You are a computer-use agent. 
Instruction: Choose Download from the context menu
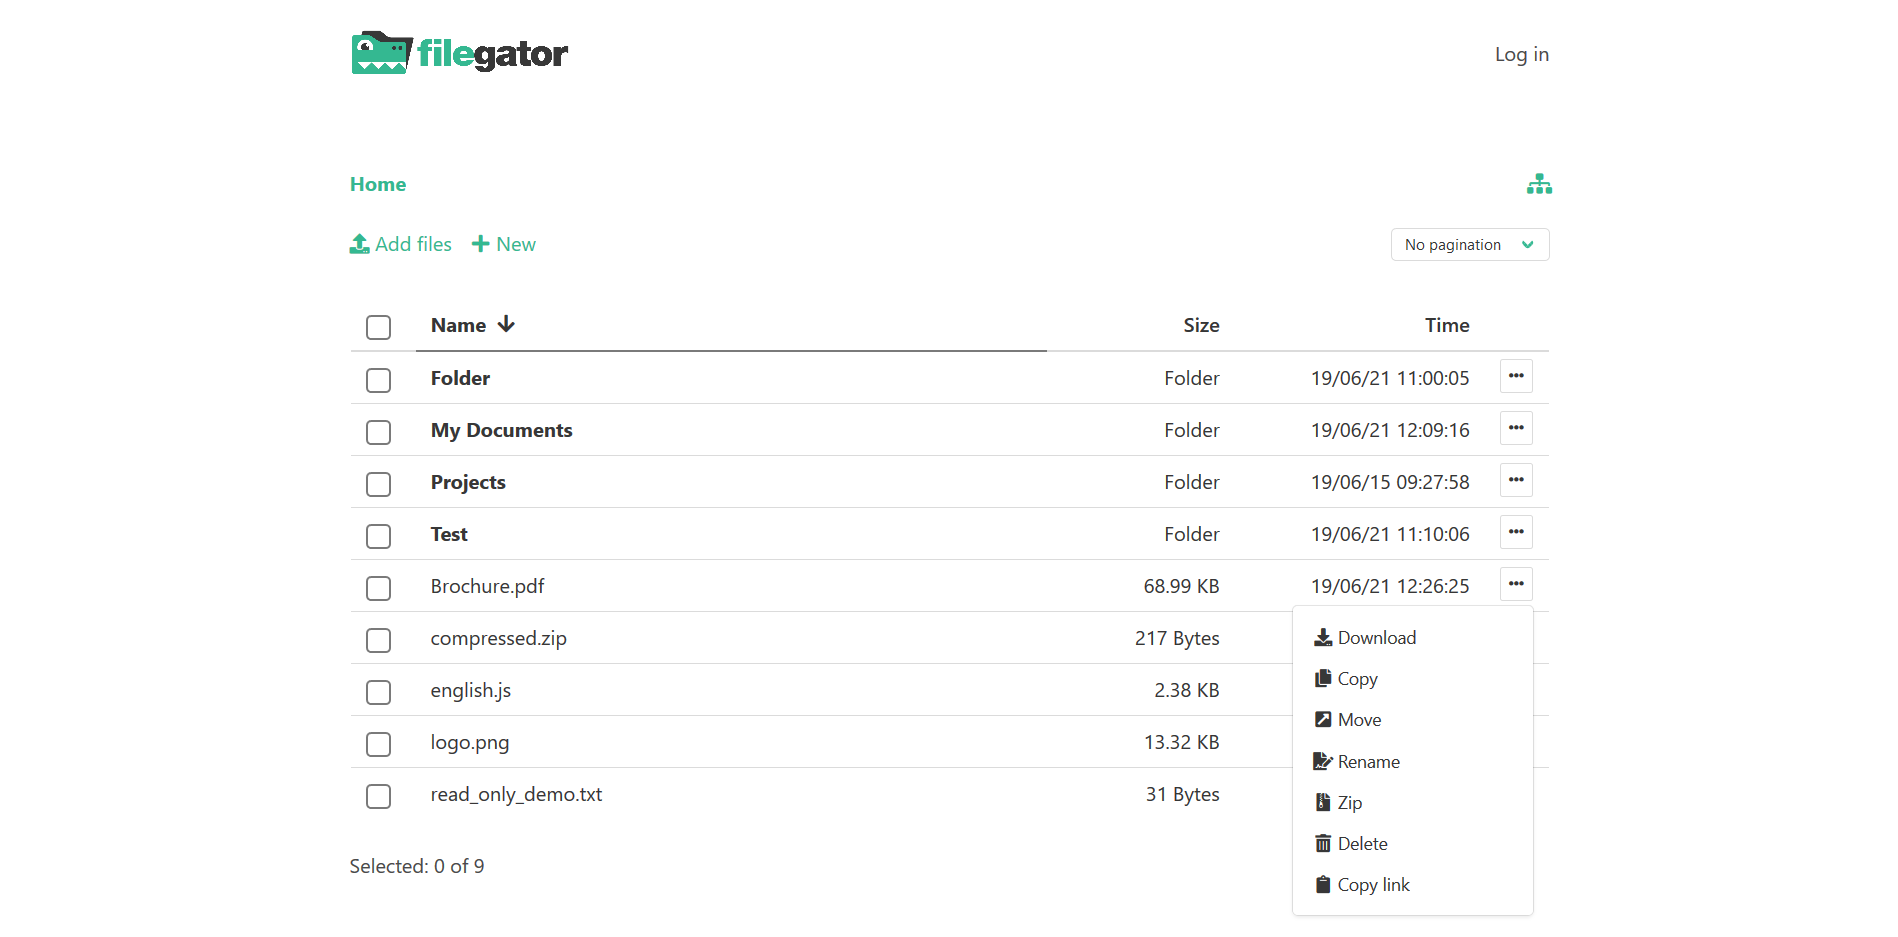coord(1376,638)
